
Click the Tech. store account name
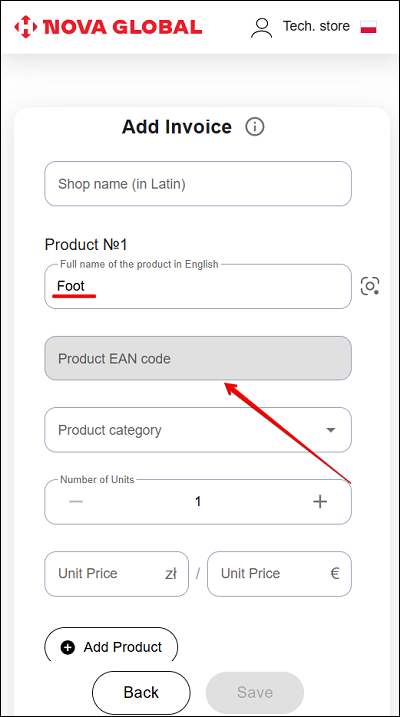[x=316, y=26]
